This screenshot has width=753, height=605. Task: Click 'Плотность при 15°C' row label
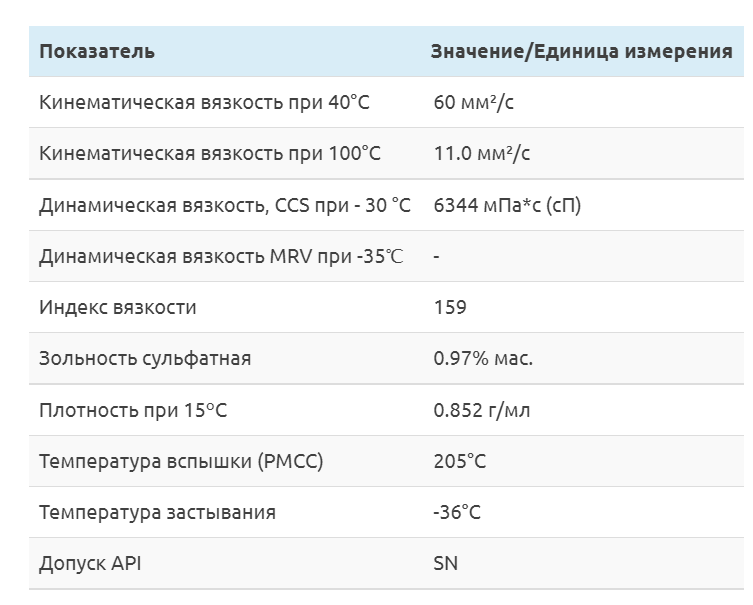pyautogui.click(x=140, y=411)
